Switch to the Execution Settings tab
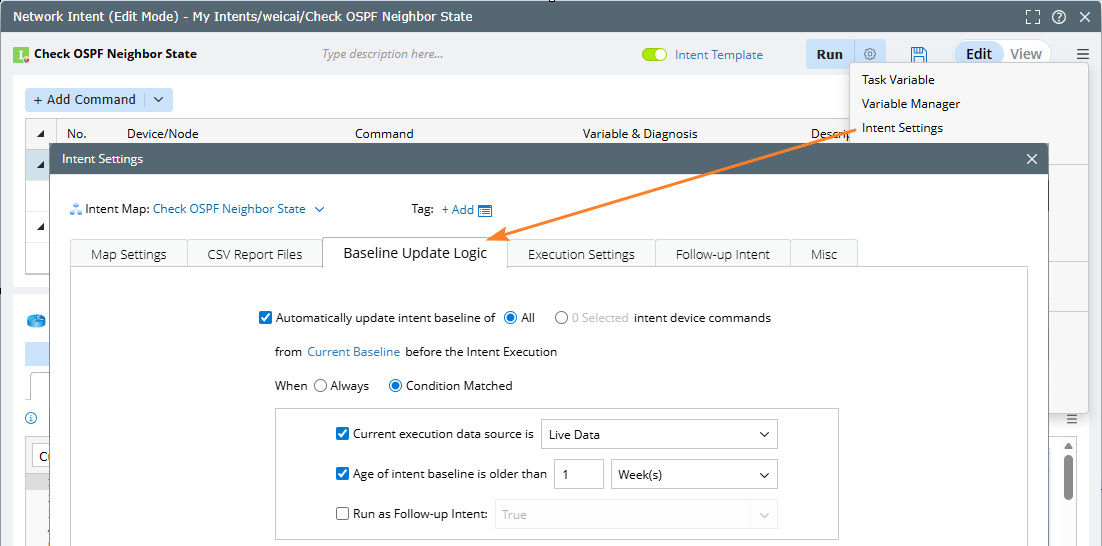1102x546 pixels. coord(581,254)
